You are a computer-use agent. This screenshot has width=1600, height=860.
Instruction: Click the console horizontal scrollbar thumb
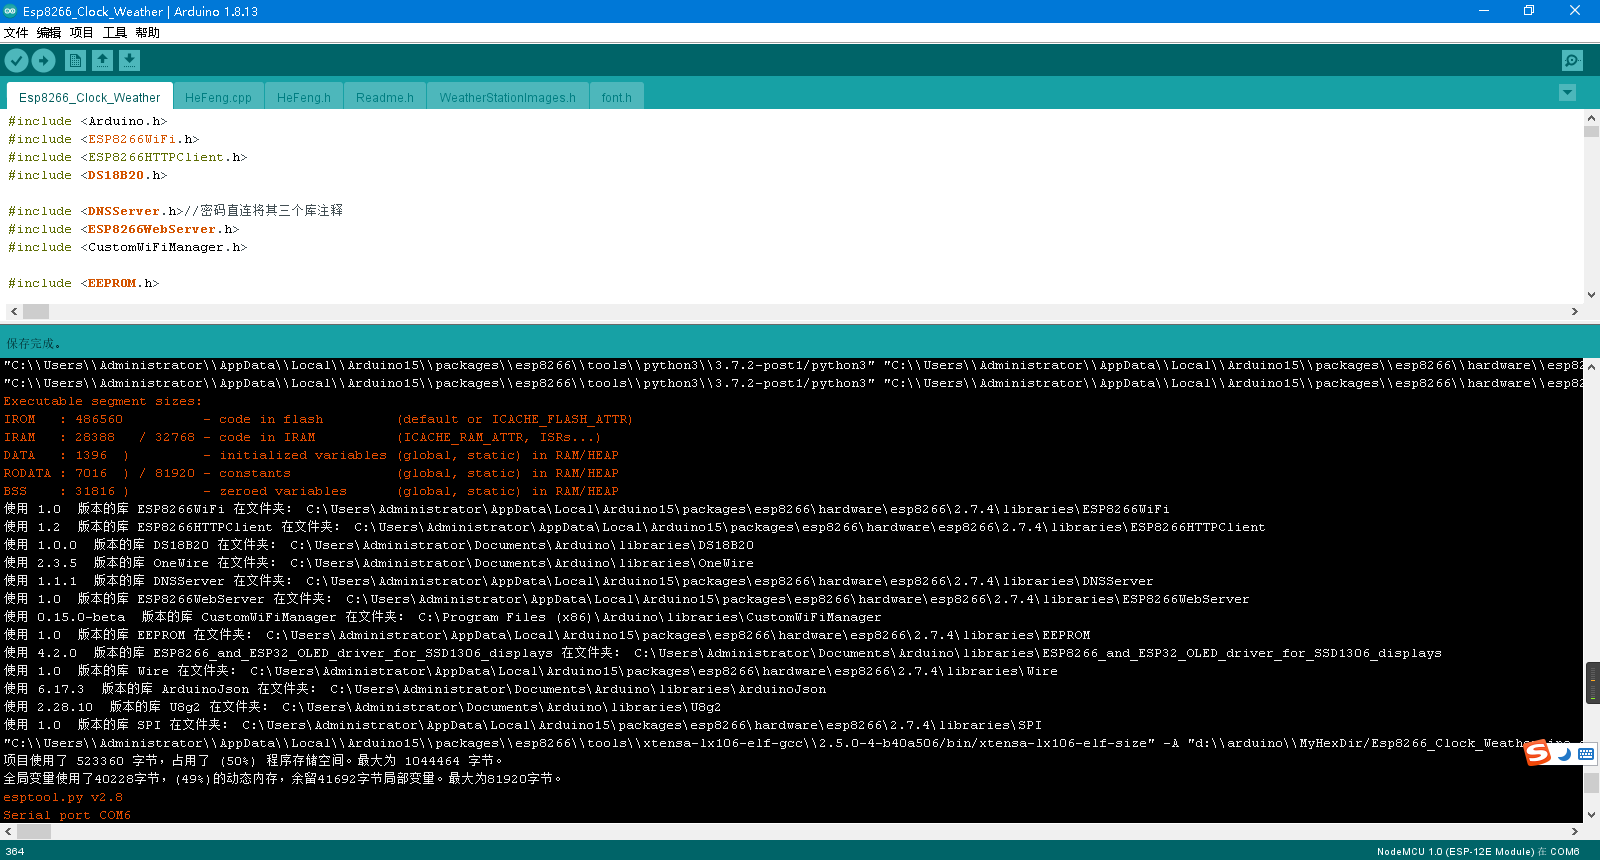(x=34, y=831)
